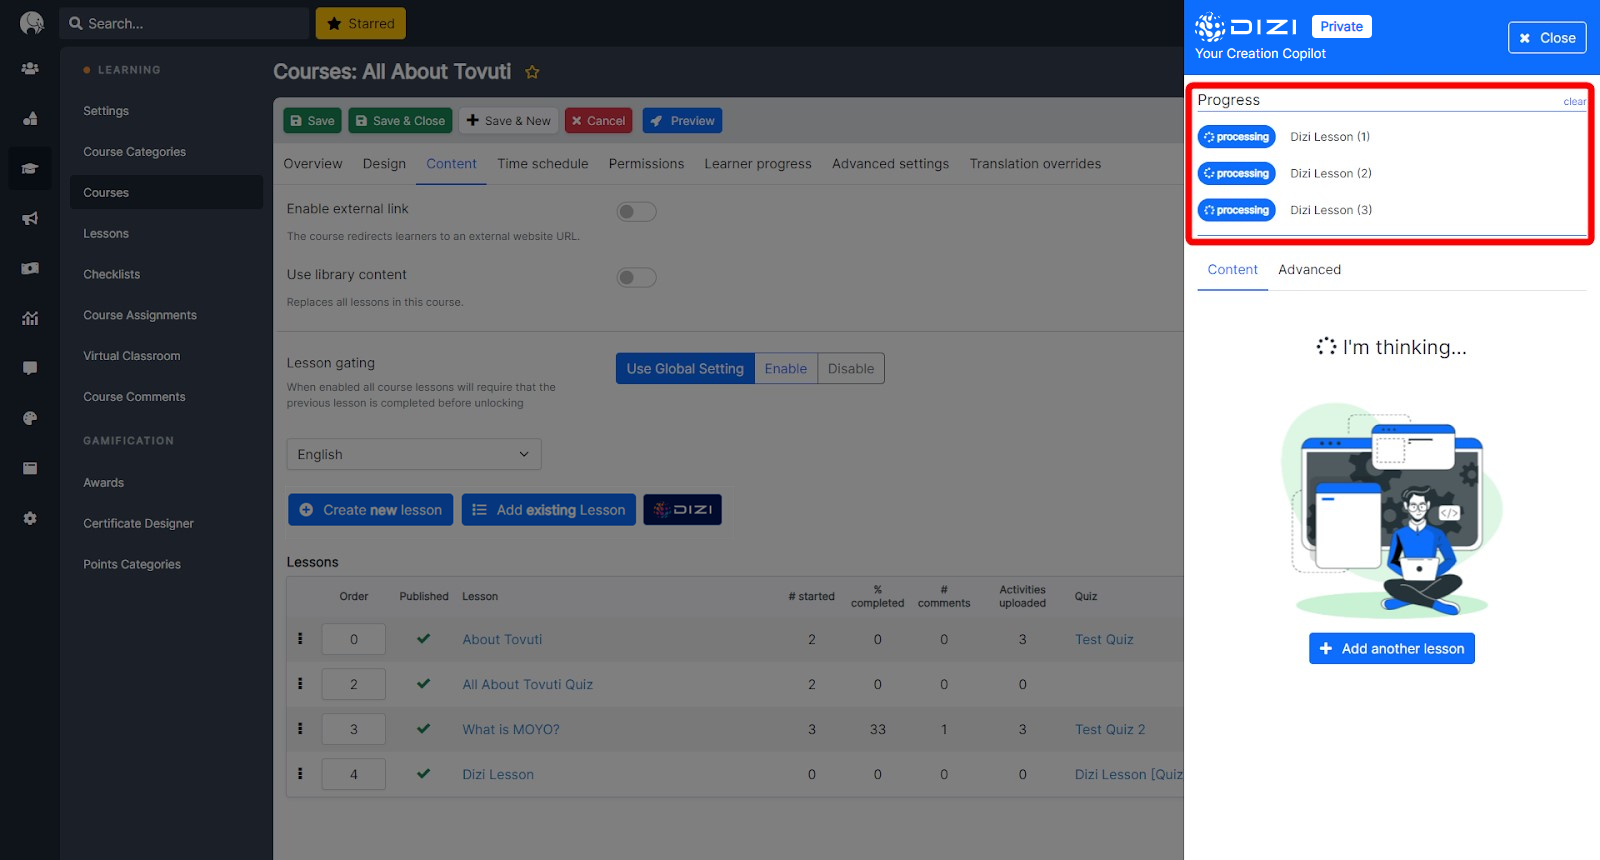Select Use Global Setting for lesson gating
Viewport: 1600px width, 860px height.
(x=685, y=368)
